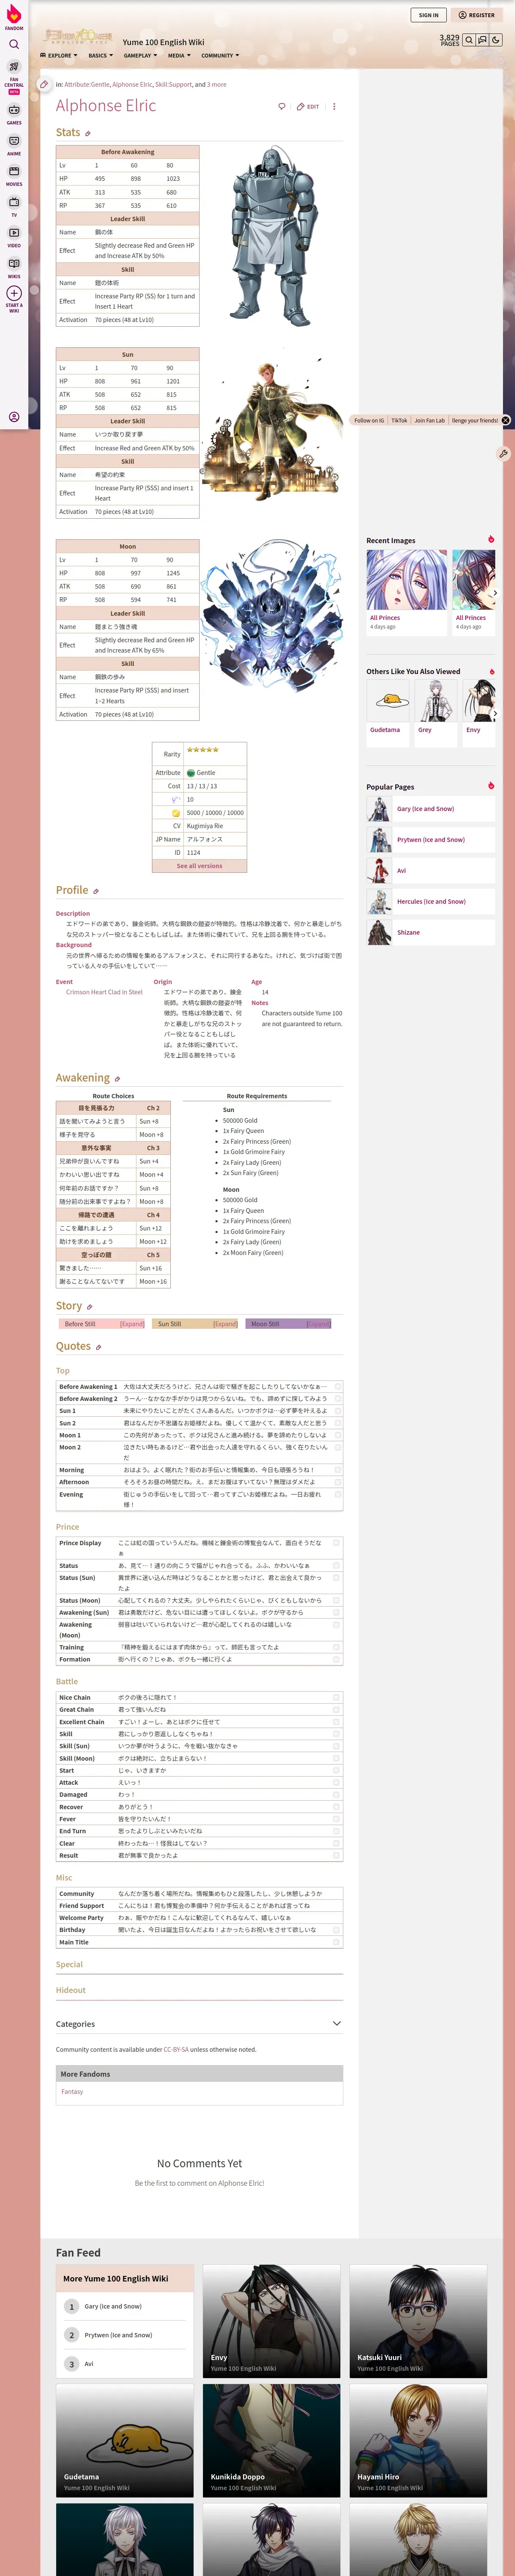Dismiss the Follow on IG banner
515x2576 pixels.
click(506, 420)
